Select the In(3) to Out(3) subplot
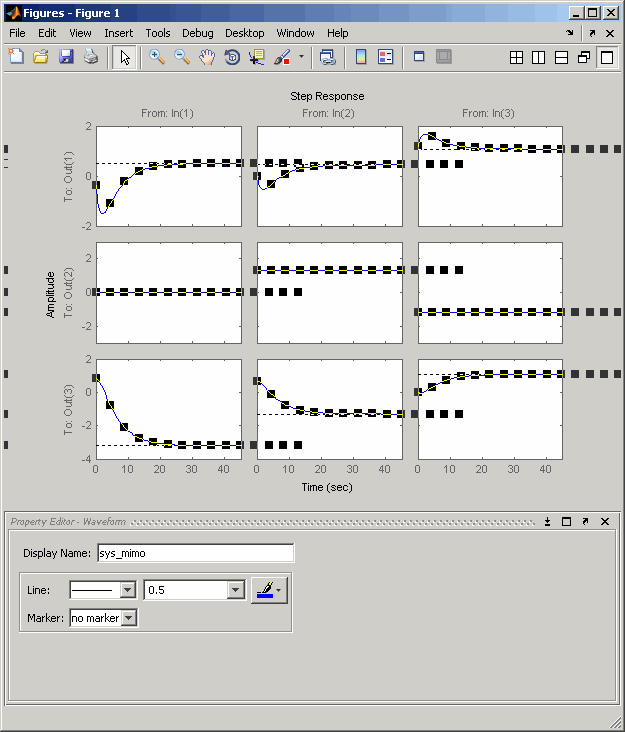625x732 pixels. coord(490,409)
